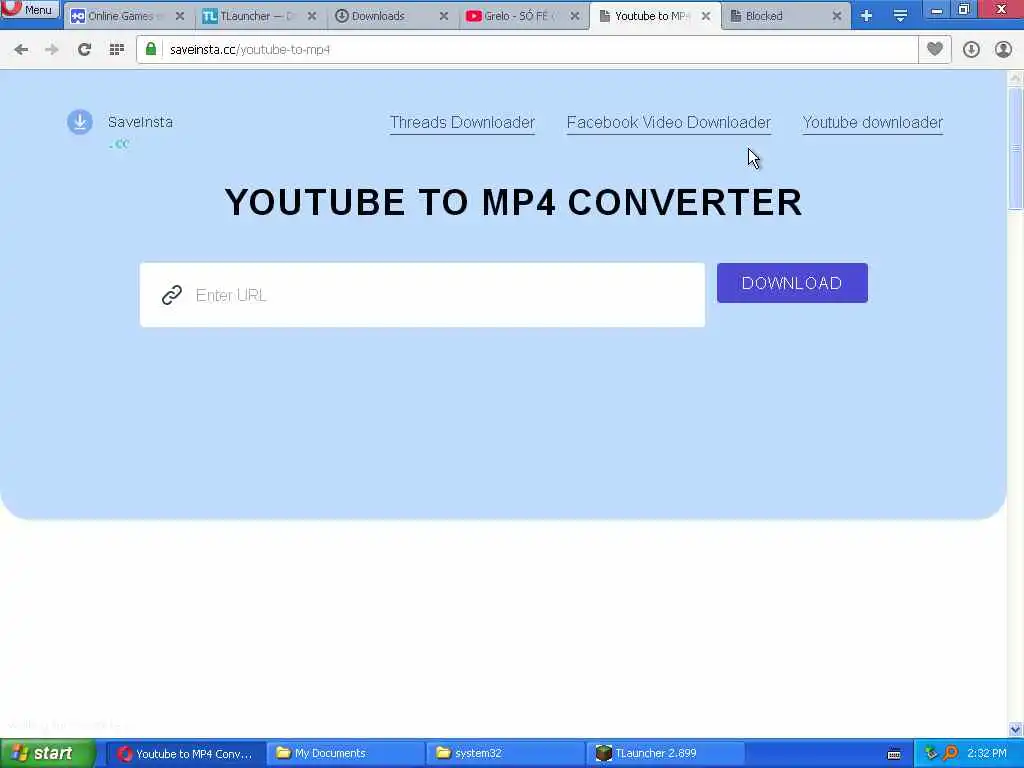Open a new tab with plus icon
1024x768 pixels.
coord(866,16)
